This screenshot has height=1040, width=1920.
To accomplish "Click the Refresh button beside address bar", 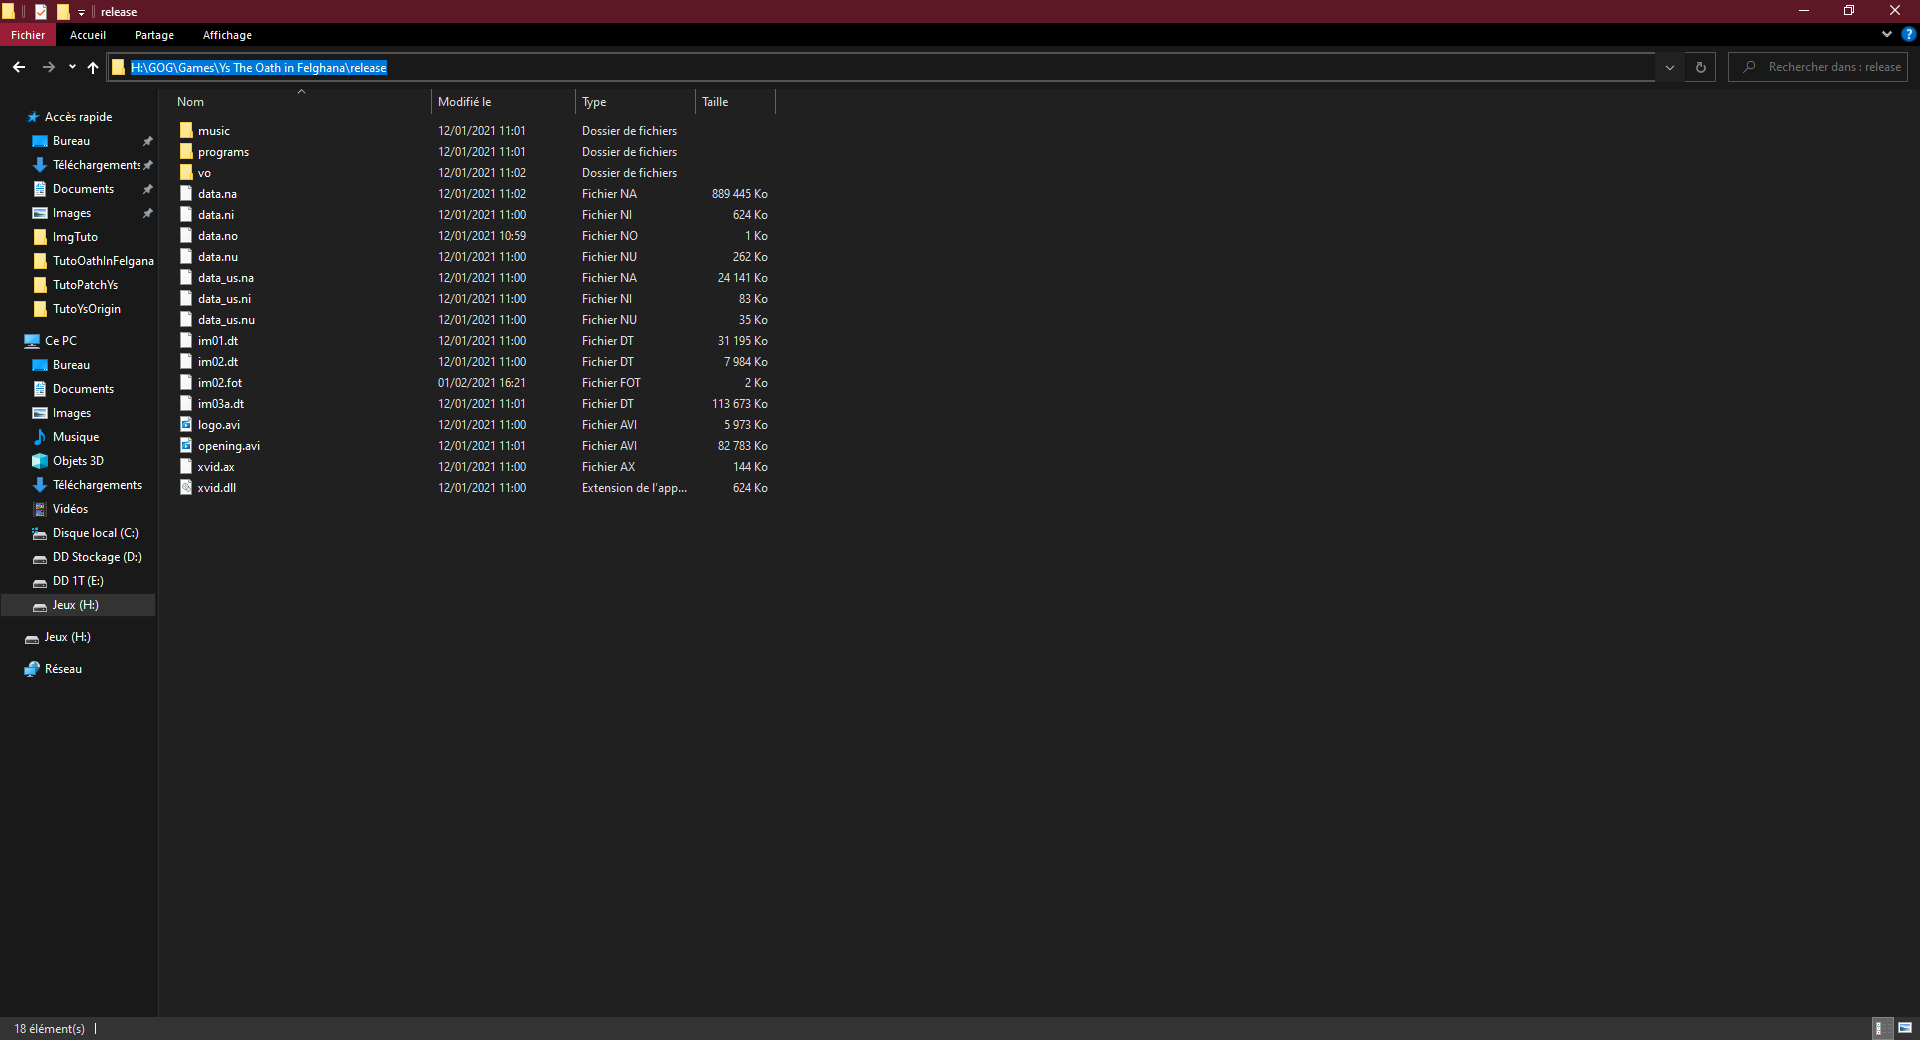I will (1700, 67).
